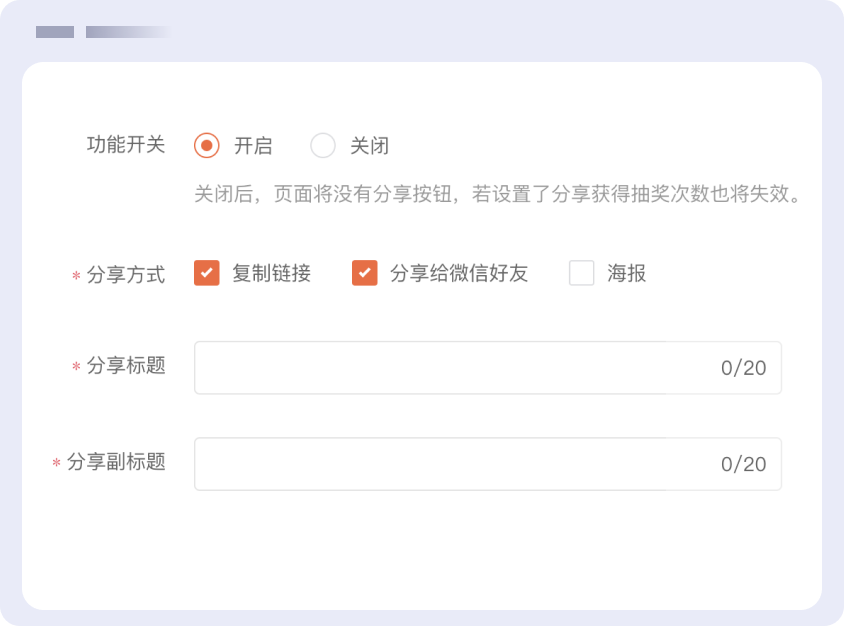Click the 开启 text label
The width and height of the screenshot is (844, 626).
[x=253, y=146]
